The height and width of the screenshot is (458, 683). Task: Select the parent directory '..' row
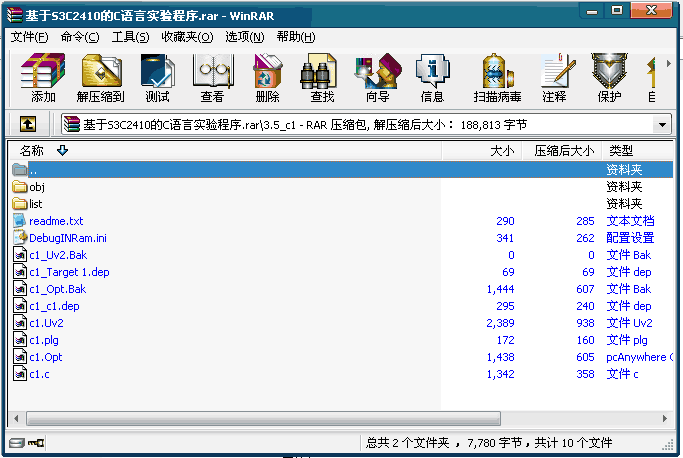point(342,170)
